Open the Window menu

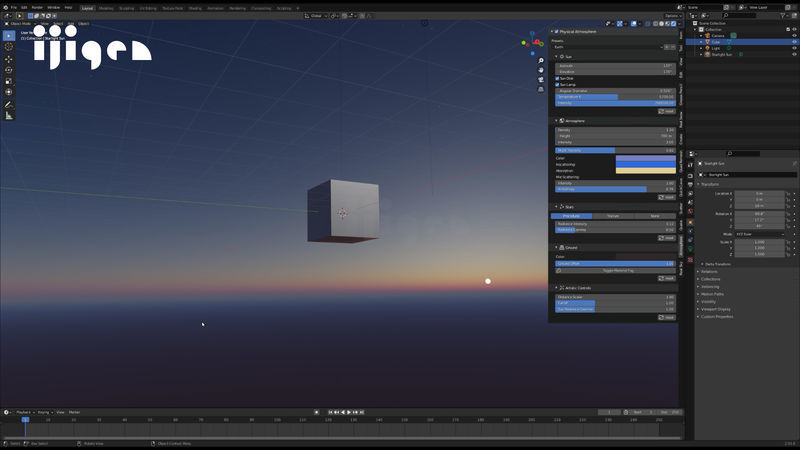54,8
